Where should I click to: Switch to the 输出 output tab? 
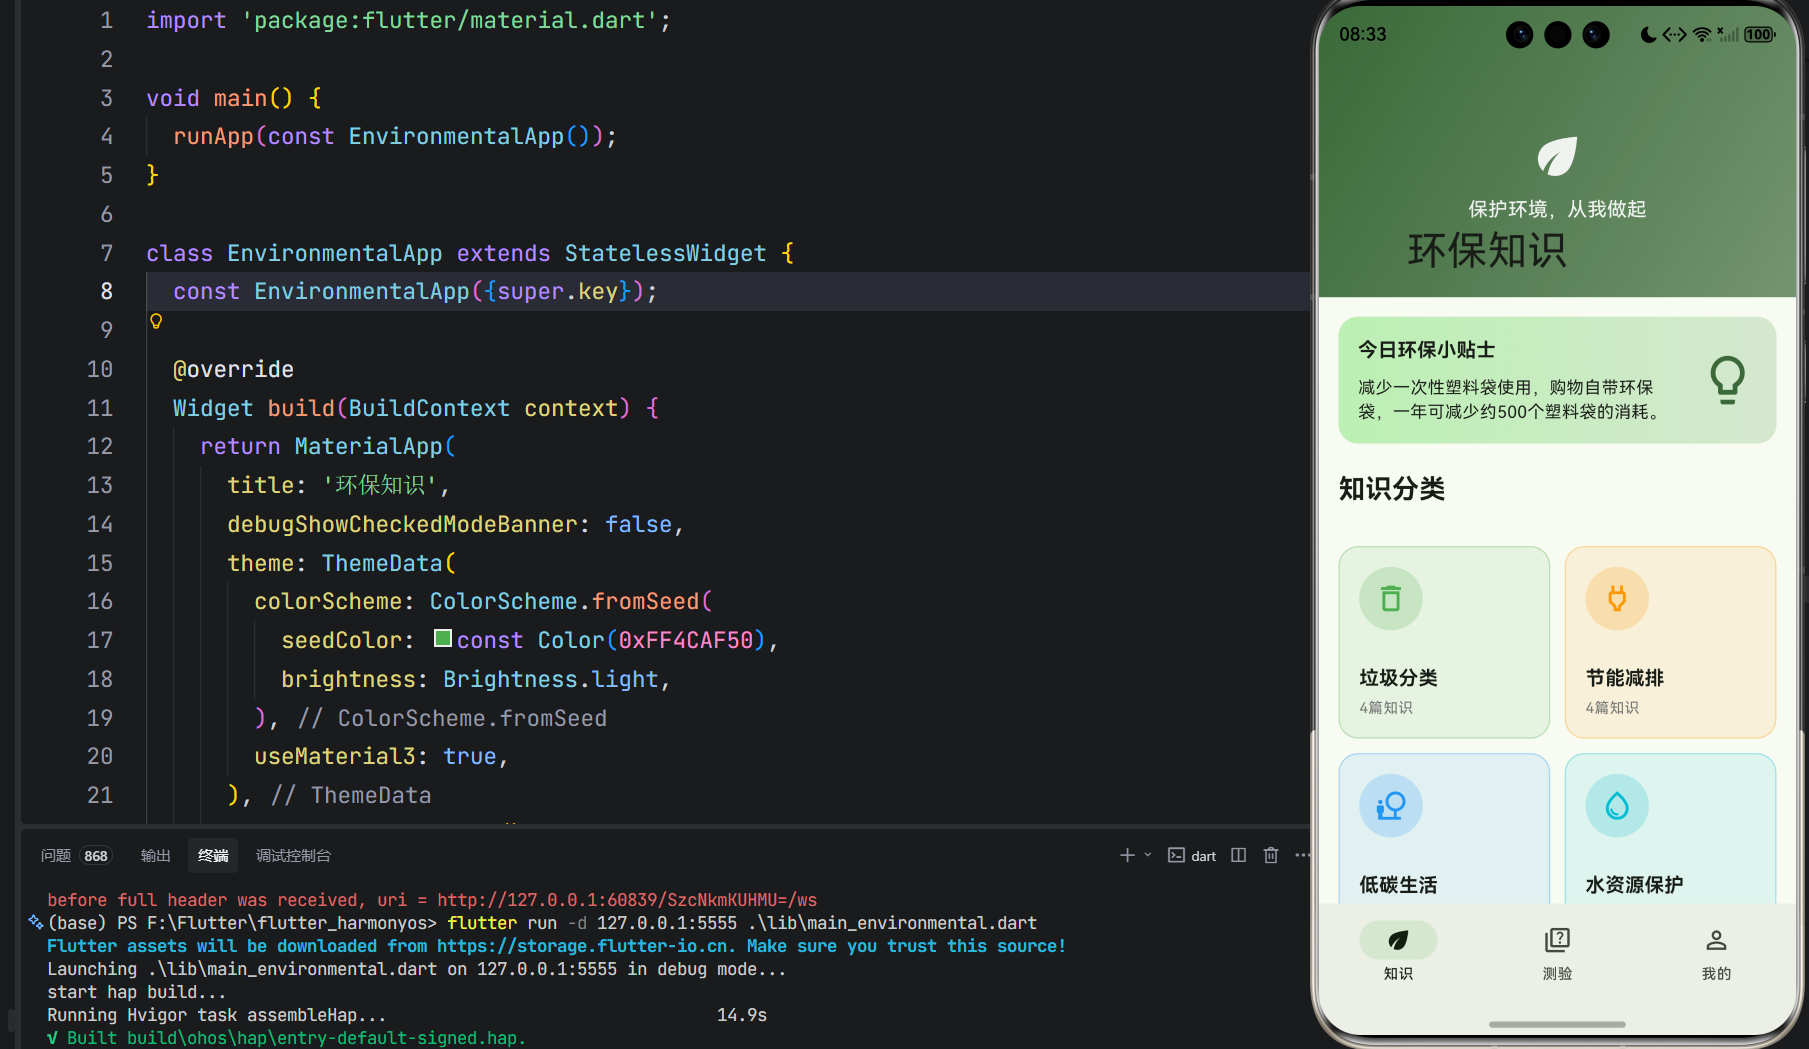coord(155,855)
